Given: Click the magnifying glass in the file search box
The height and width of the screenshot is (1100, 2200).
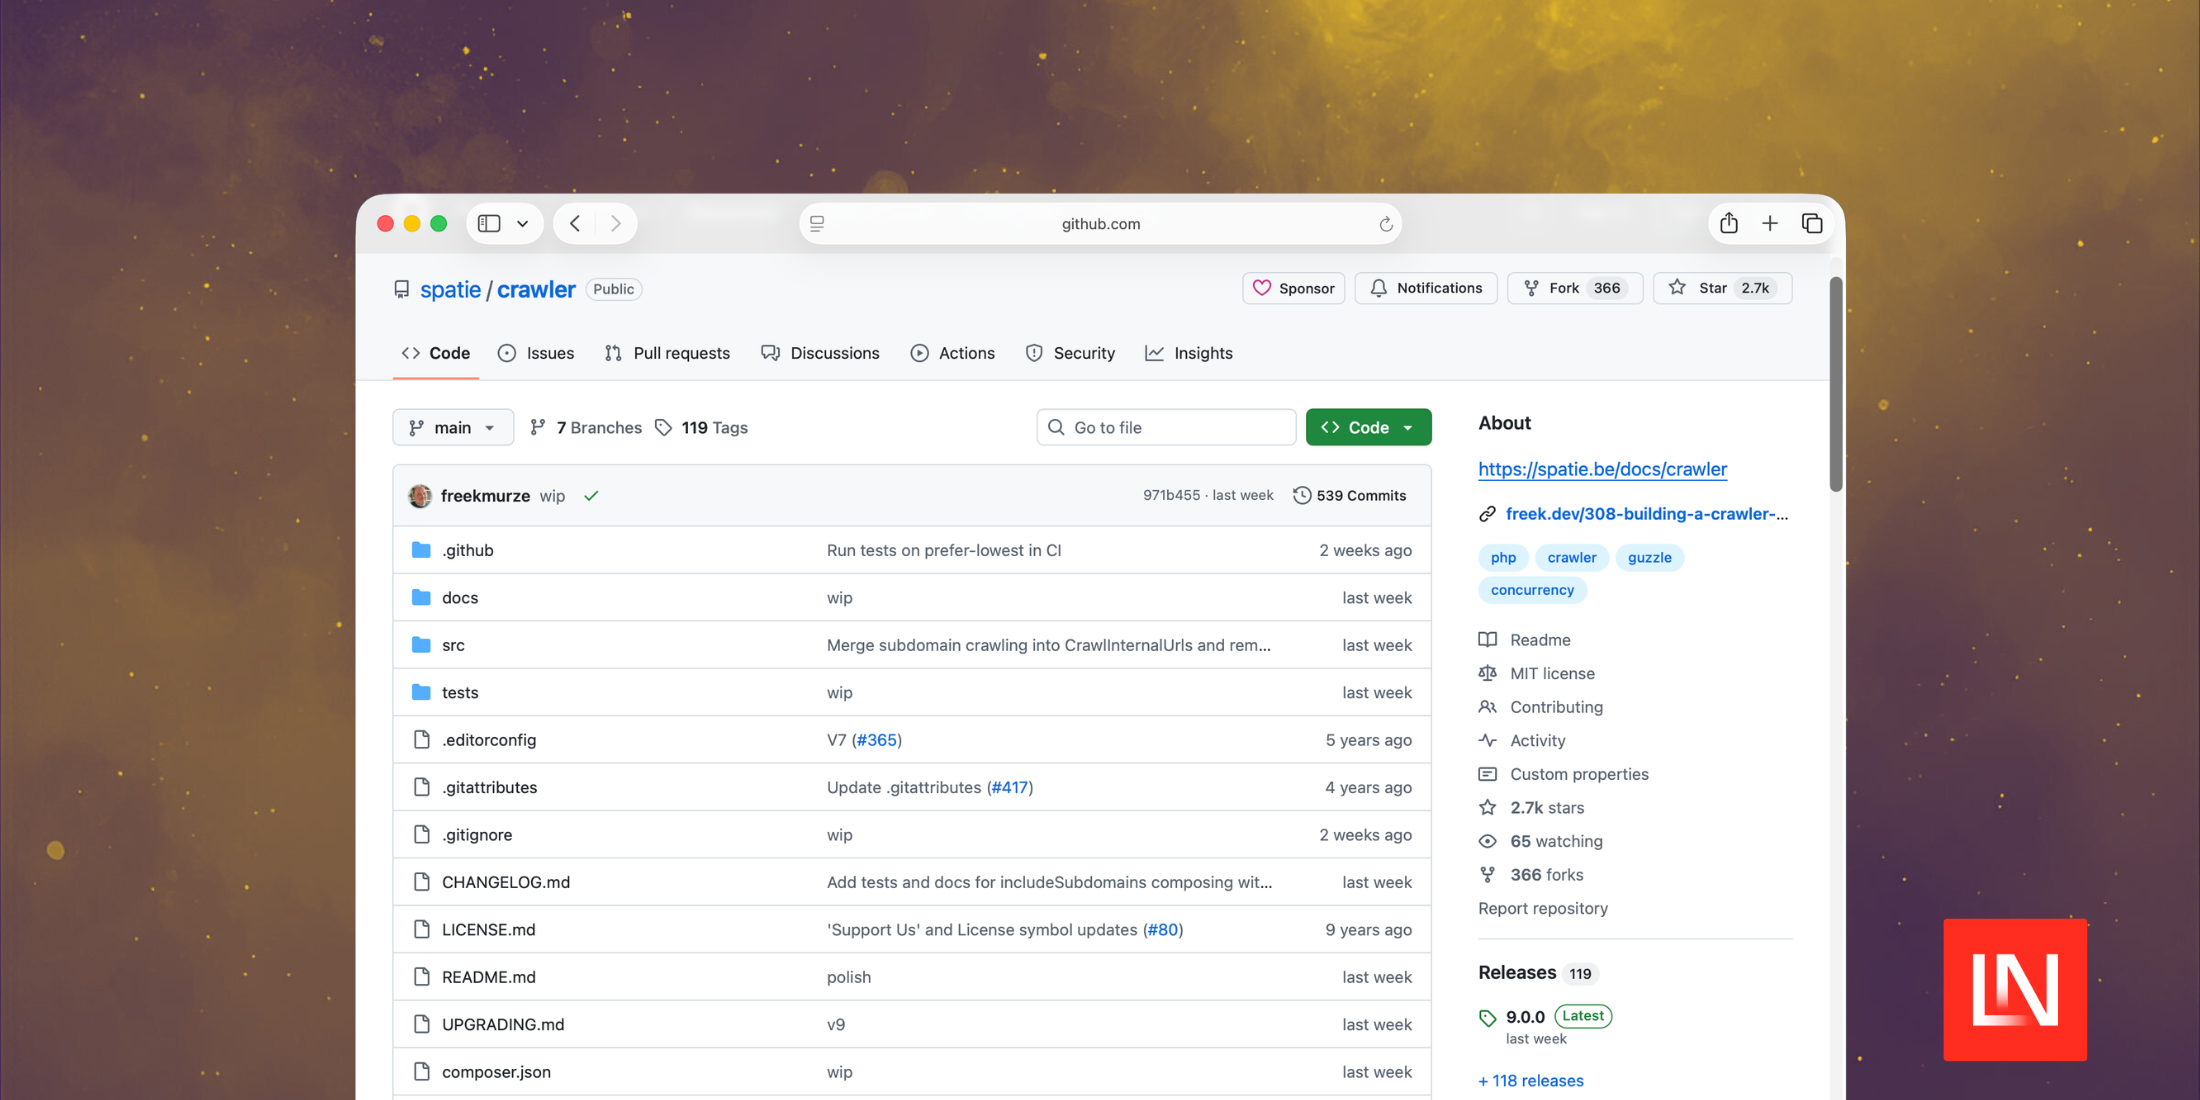Looking at the screenshot, I should point(1057,427).
